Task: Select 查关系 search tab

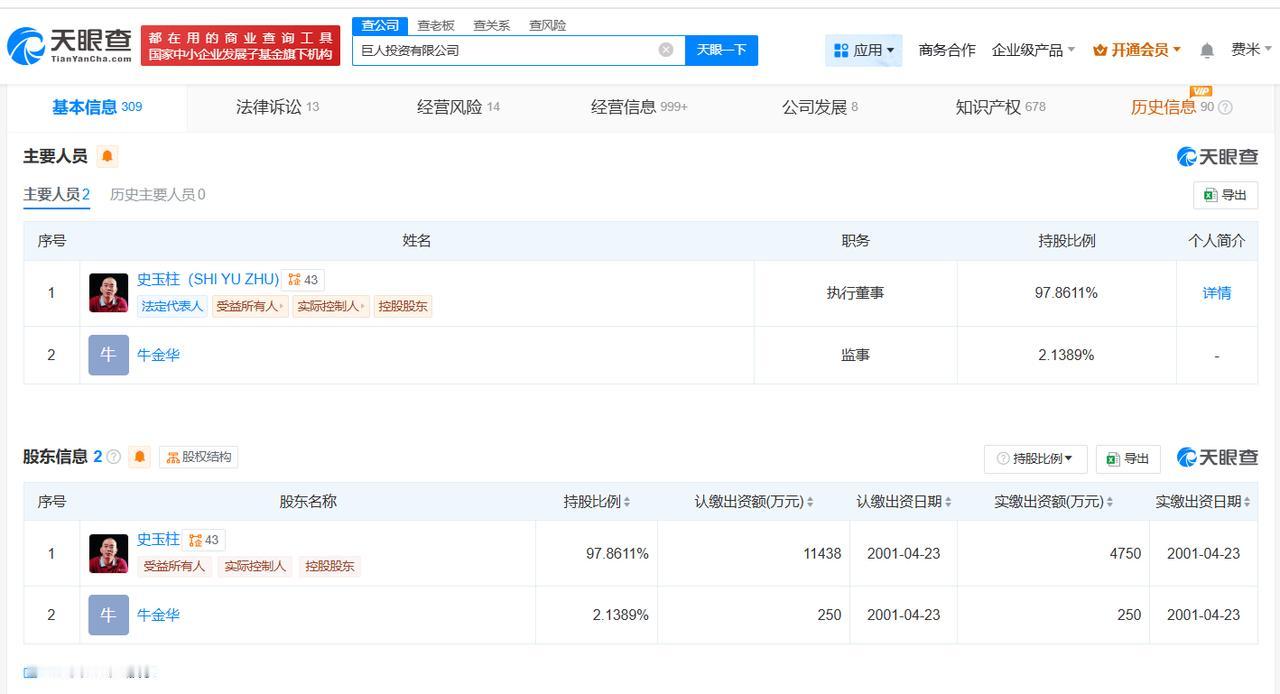Action: tap(491, 25)
